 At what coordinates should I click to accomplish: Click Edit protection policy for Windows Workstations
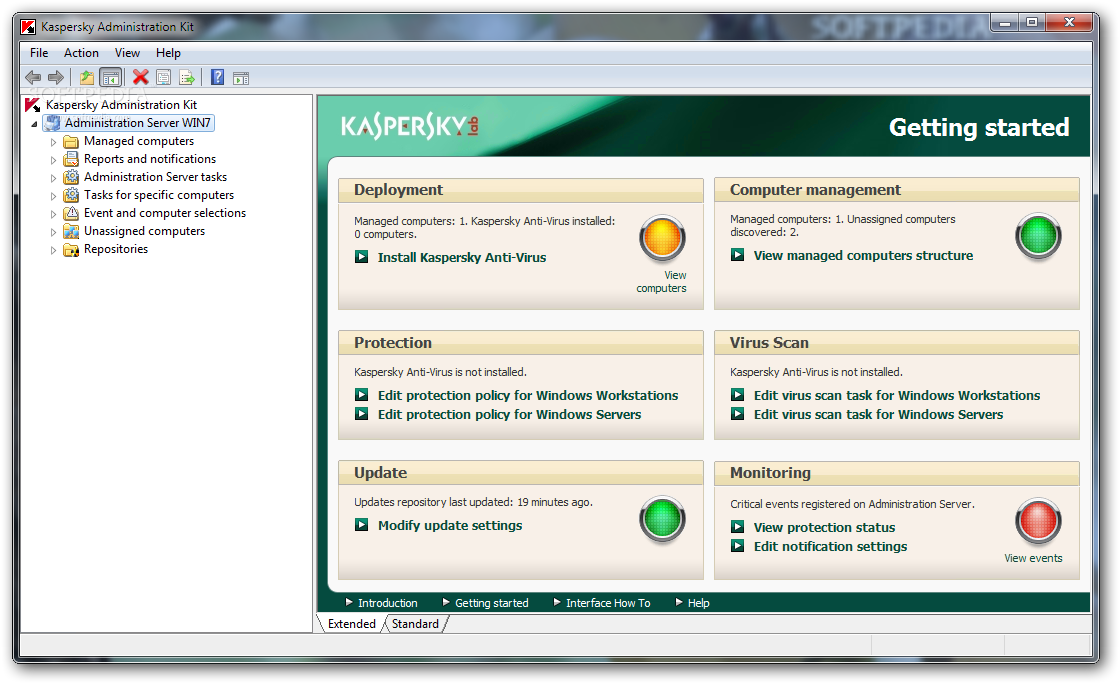click(x=528, y=396)
